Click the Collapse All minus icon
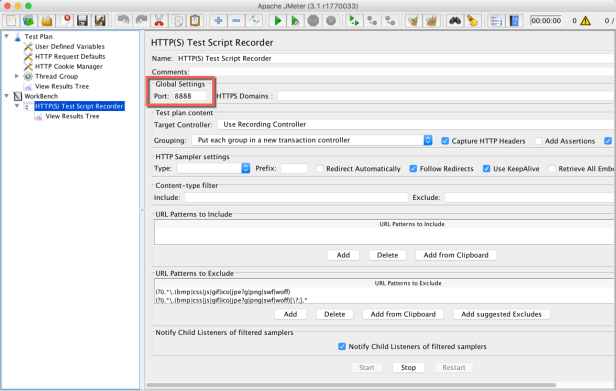This screenshot has width=616, height=391. (236, 20)
